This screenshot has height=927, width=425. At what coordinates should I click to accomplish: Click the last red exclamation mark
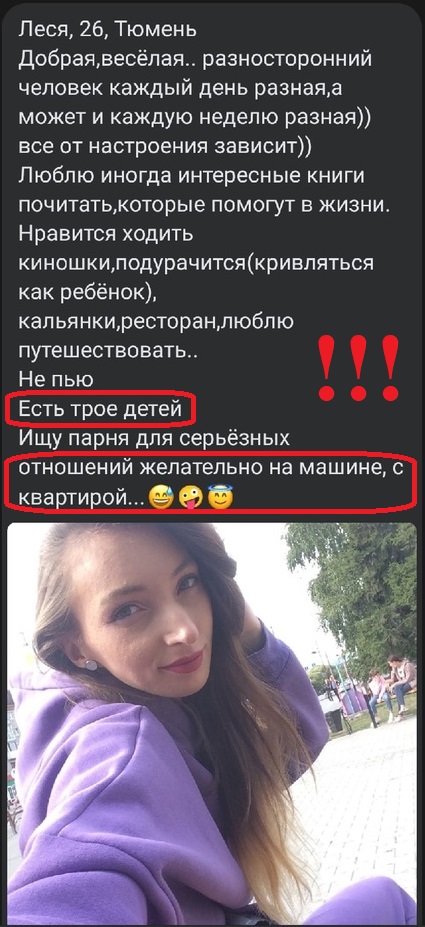click(390, 367)
